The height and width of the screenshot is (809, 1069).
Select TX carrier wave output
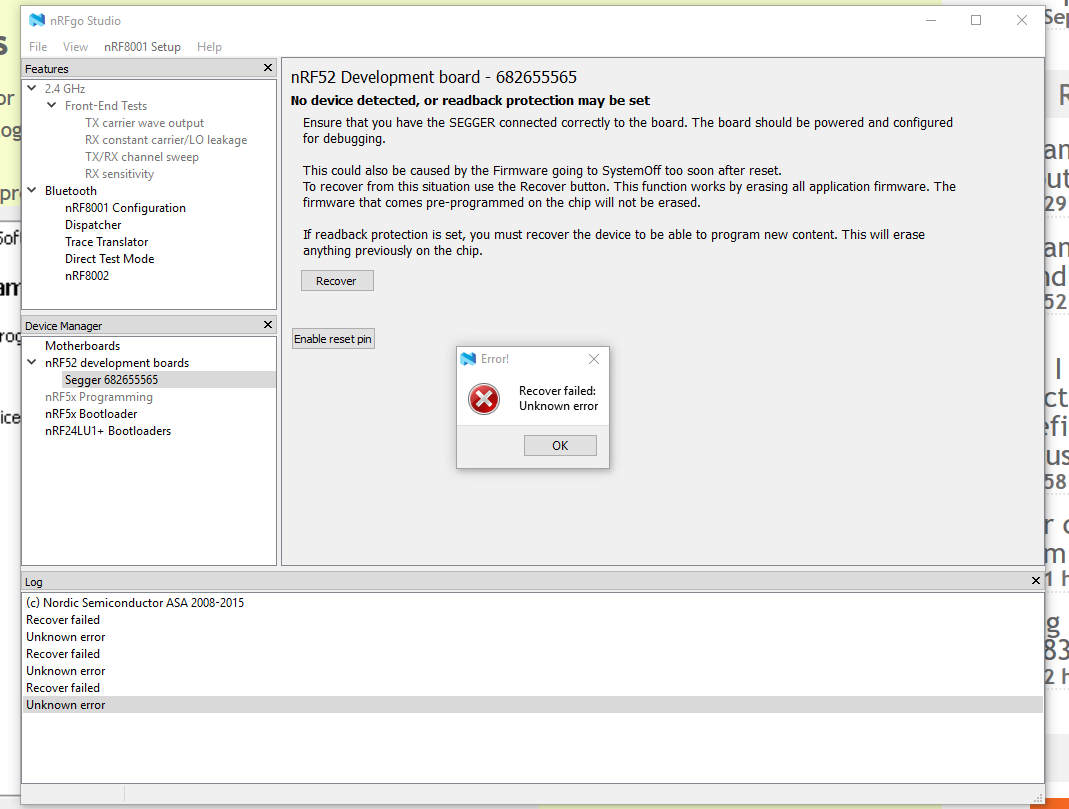point(145,123)
